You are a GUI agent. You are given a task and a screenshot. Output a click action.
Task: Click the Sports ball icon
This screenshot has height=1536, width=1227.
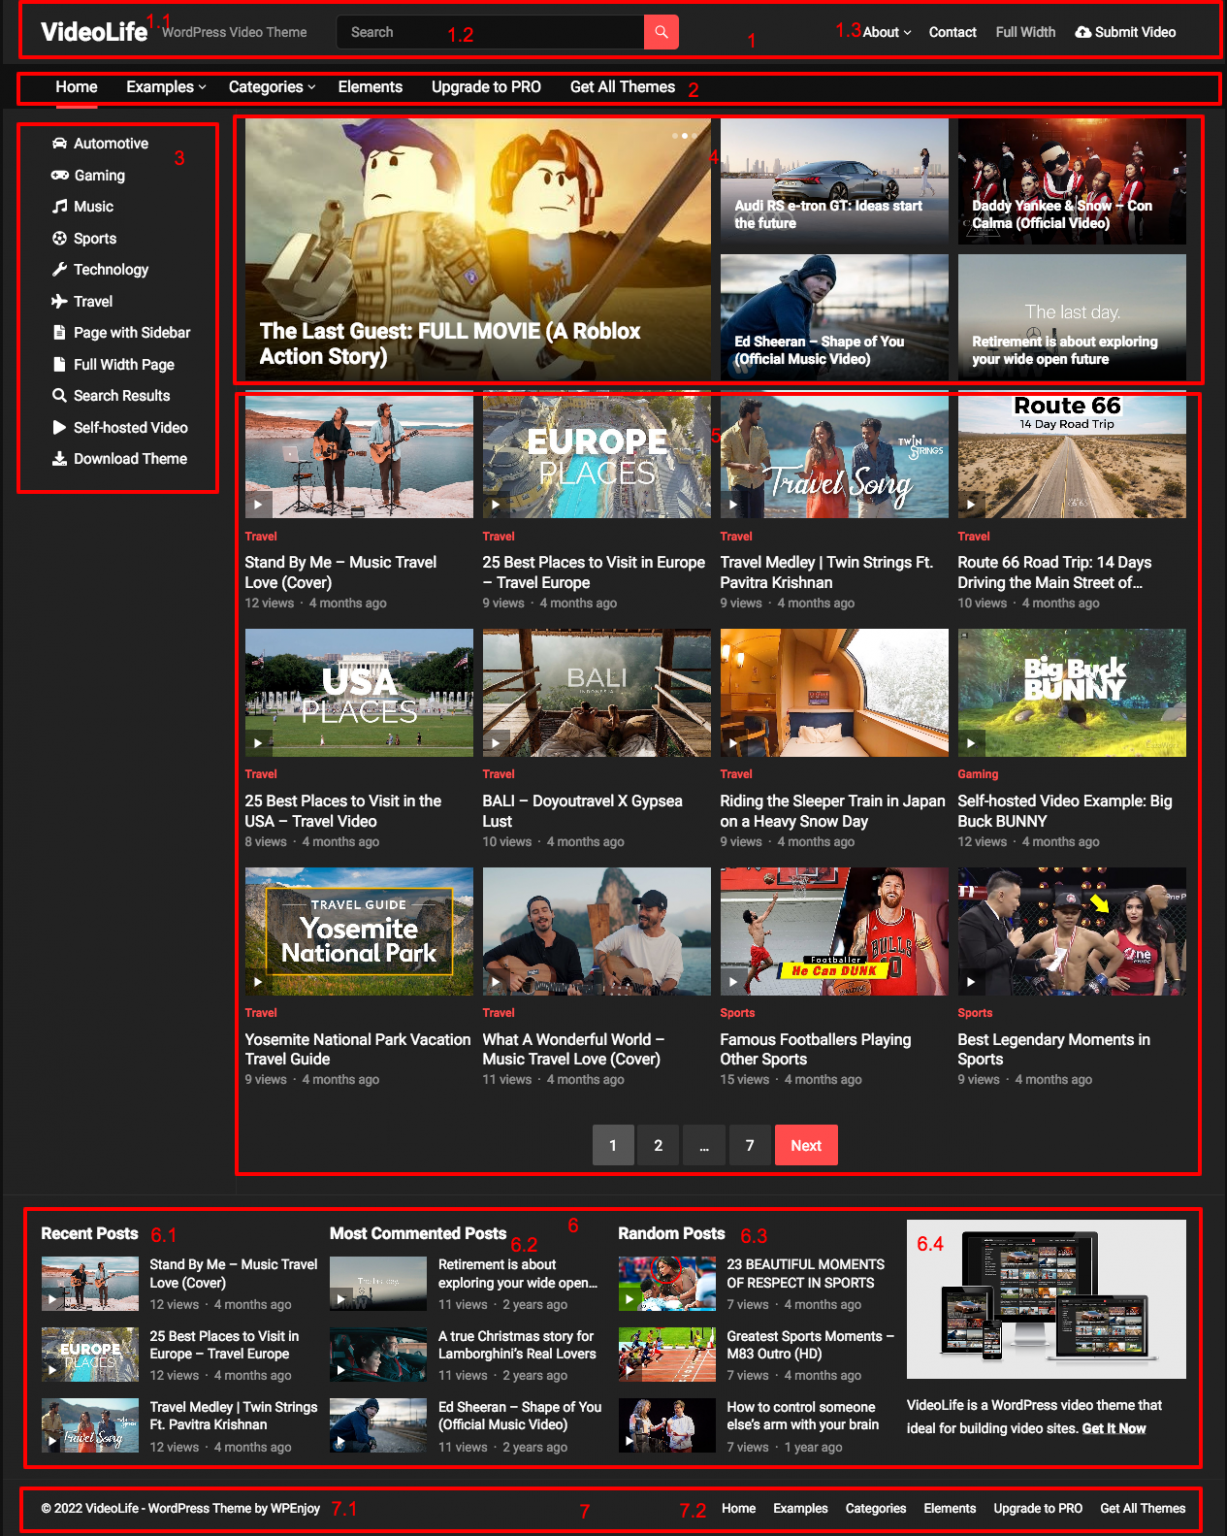click(x=60, y=238)
